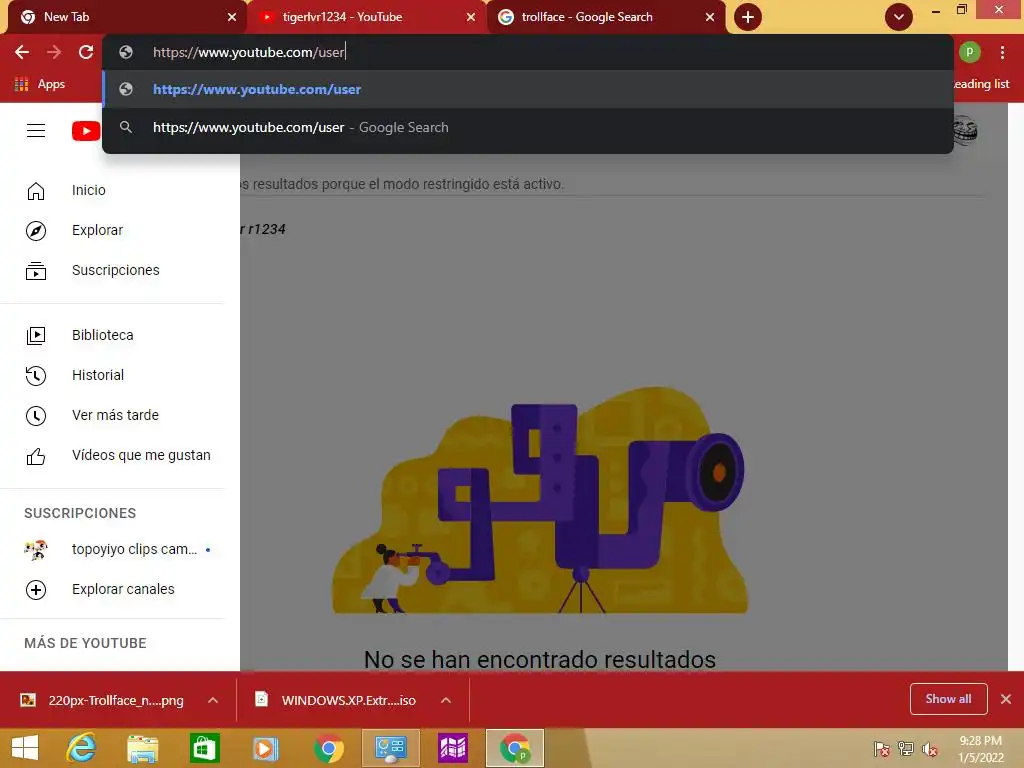
Task: Select the https://www.youtube.com/user URL suggestion
Action: (528, 89)
